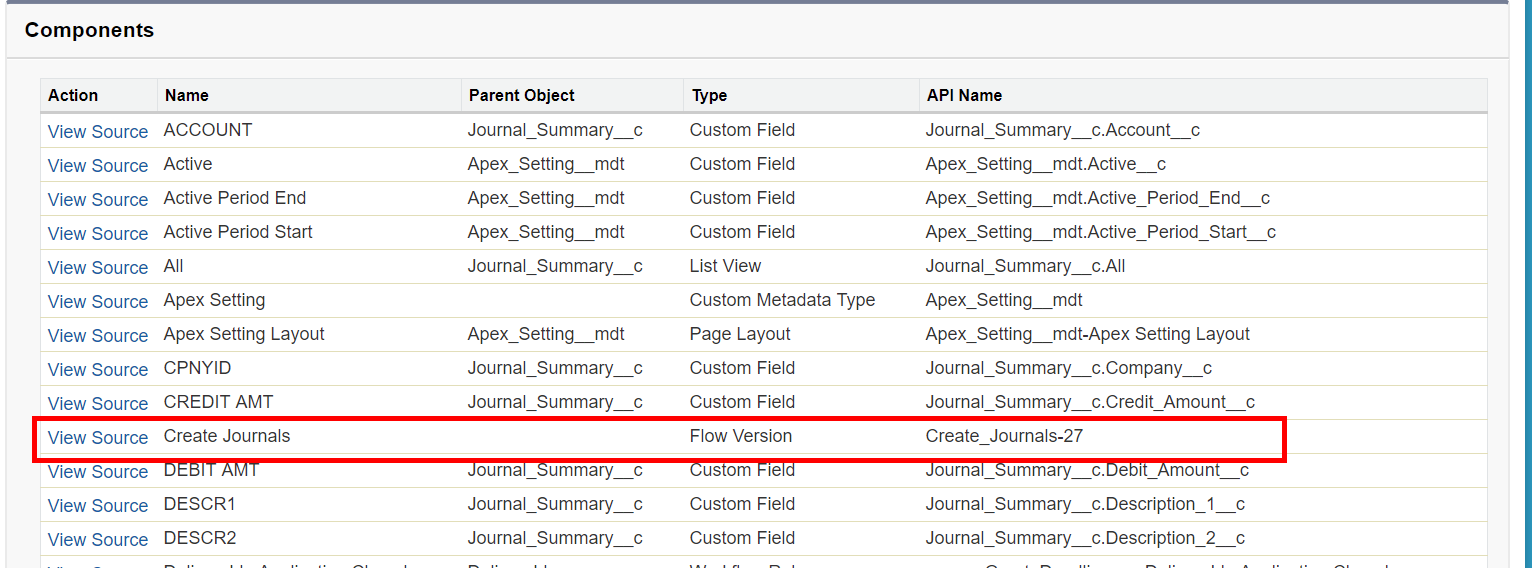
Task: Select the Name column header
Action: click(187, 95)
